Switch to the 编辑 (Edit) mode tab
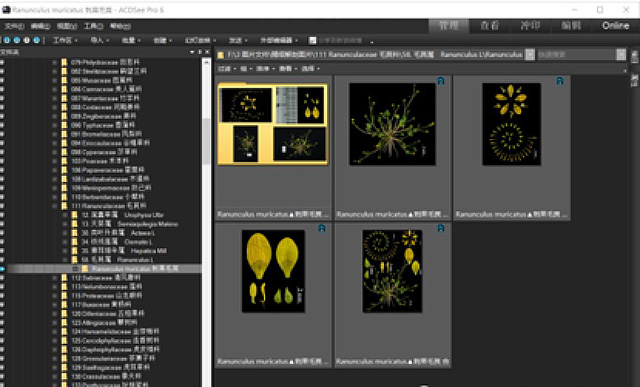The height and width of the screenshot is (387, 640). [x=571, y=26]
